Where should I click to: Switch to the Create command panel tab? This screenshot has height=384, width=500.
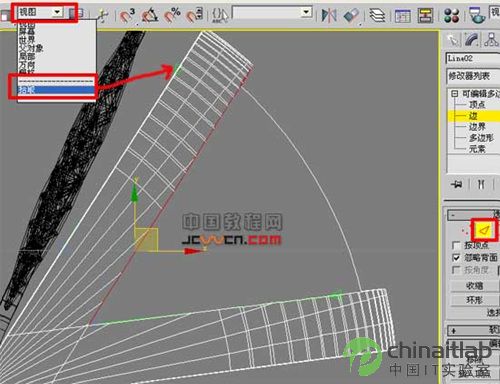point(453,40)
